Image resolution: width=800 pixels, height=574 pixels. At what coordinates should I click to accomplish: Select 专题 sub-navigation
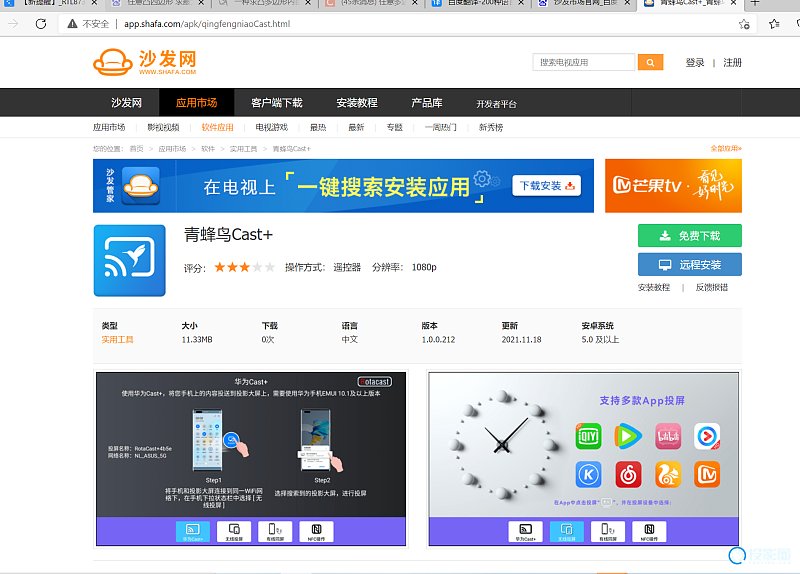[x=394, y=127]
